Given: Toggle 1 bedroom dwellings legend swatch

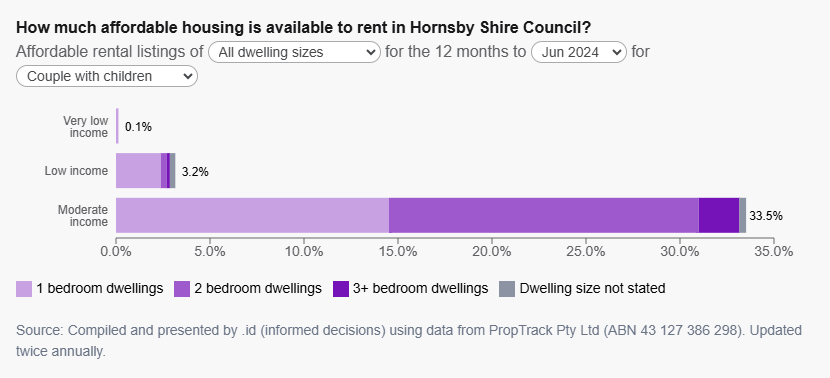Looking at the screenshot, I should (x=24, y=289).
